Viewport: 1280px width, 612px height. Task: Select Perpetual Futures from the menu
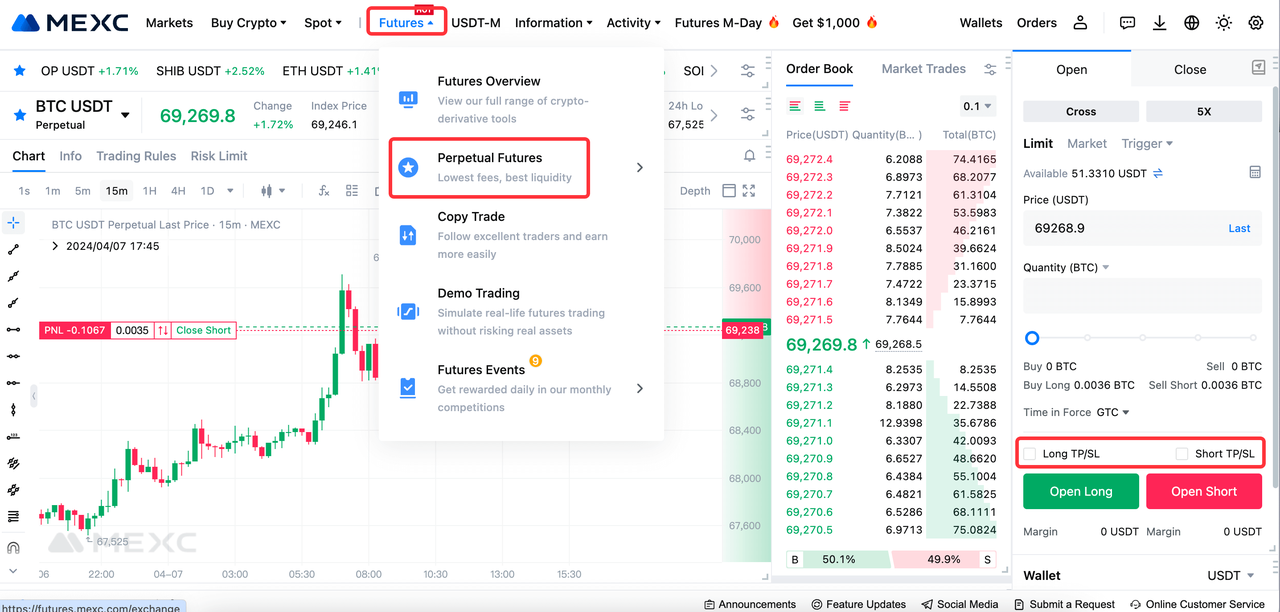pyautogui.click(x=489, y=167)
